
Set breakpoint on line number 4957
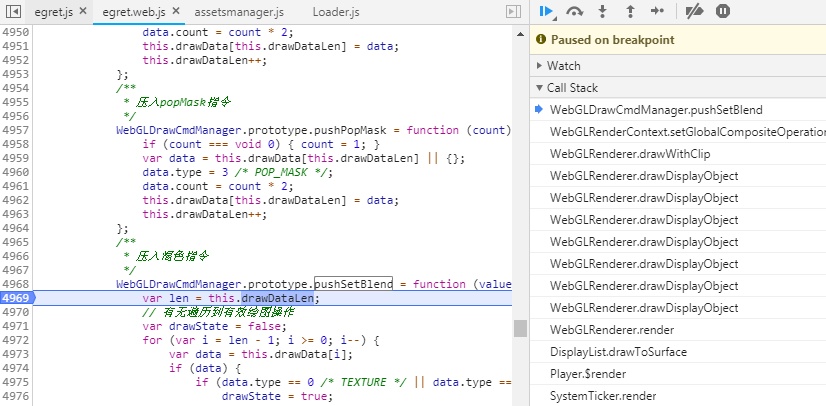[16, 130]
